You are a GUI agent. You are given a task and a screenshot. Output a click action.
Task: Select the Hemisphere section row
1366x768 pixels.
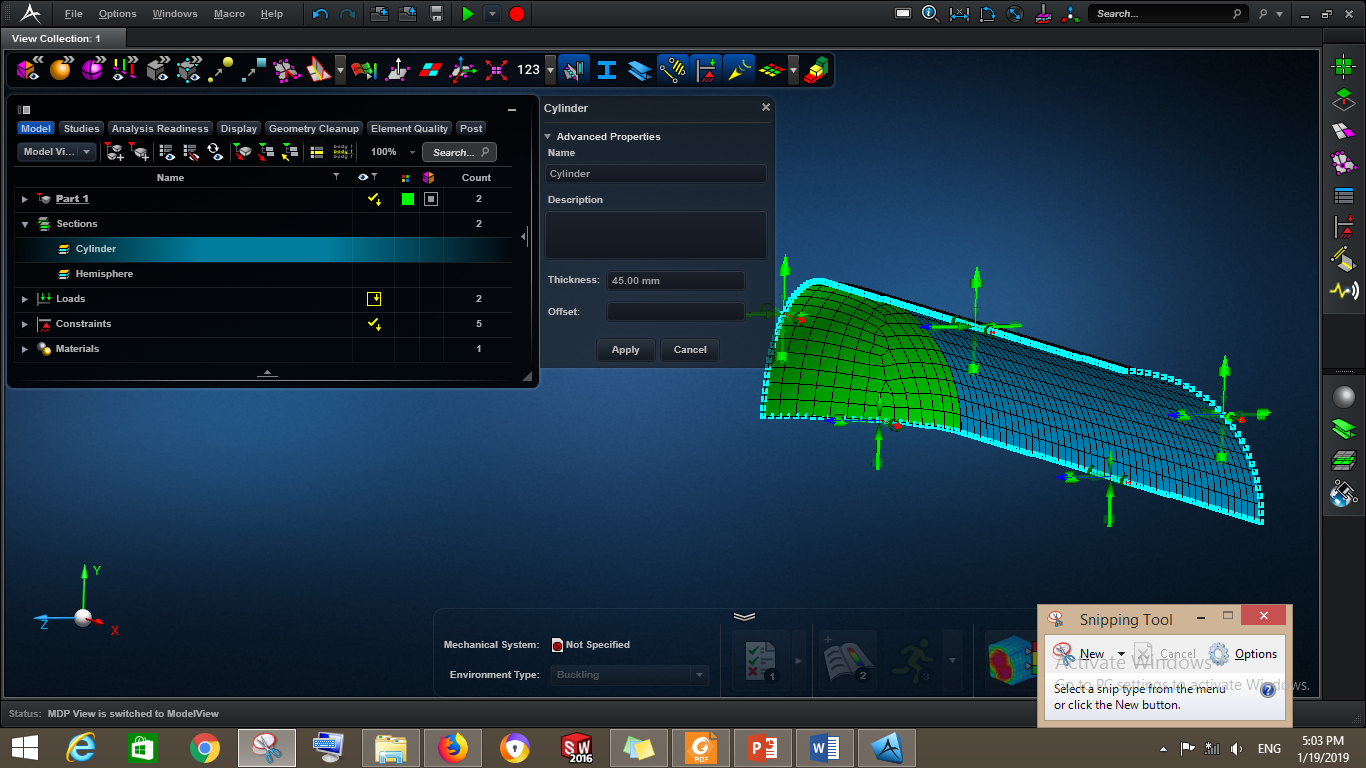(x=264, y=274)
